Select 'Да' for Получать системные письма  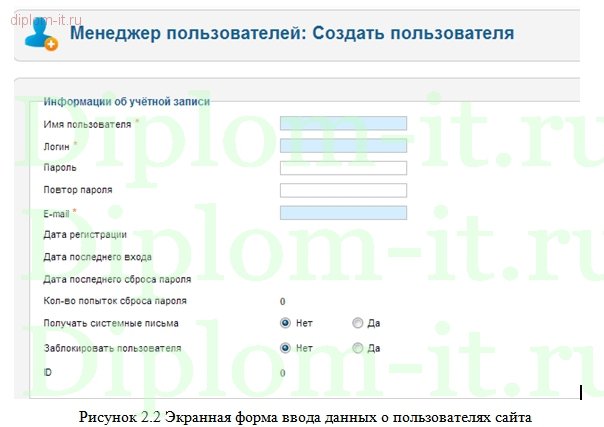pos(357,323)
